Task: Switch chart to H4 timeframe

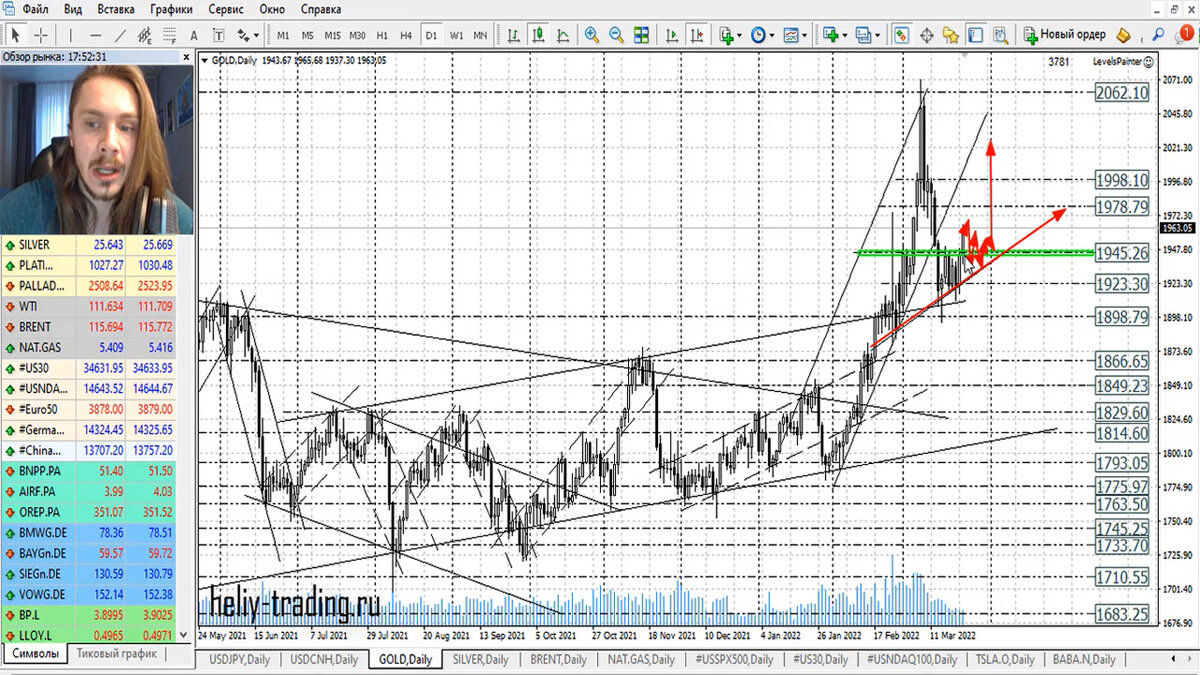Action: tap(406, 35)
